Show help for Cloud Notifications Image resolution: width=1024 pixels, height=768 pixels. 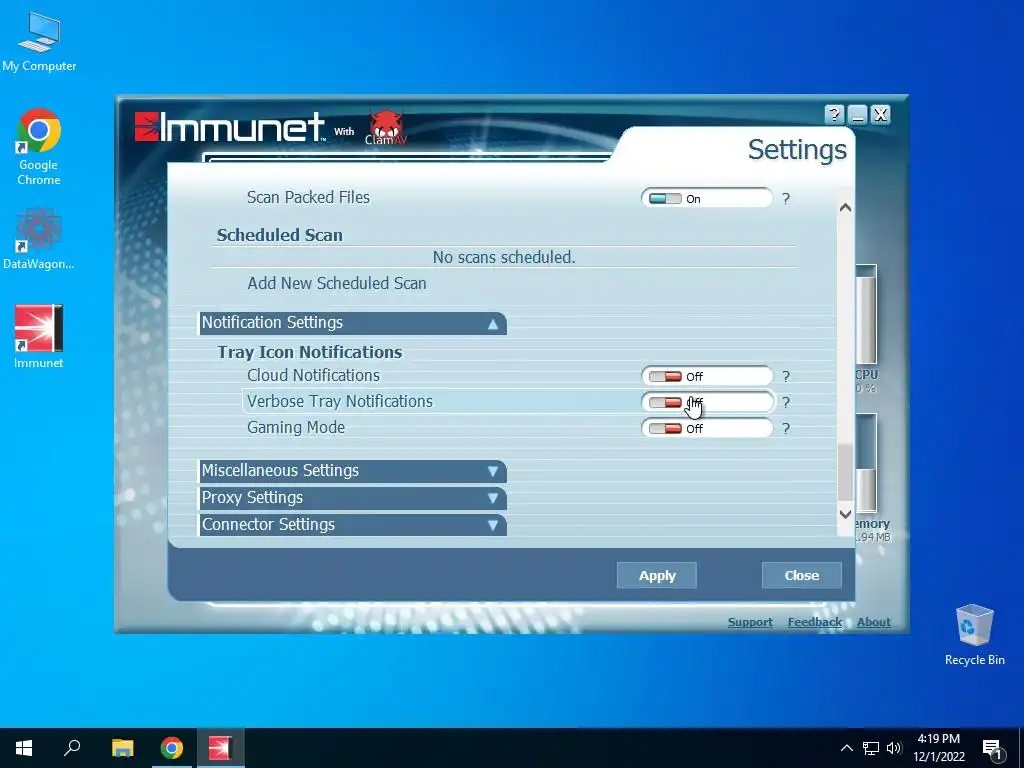pyautogui.click(x=786, y=376)
